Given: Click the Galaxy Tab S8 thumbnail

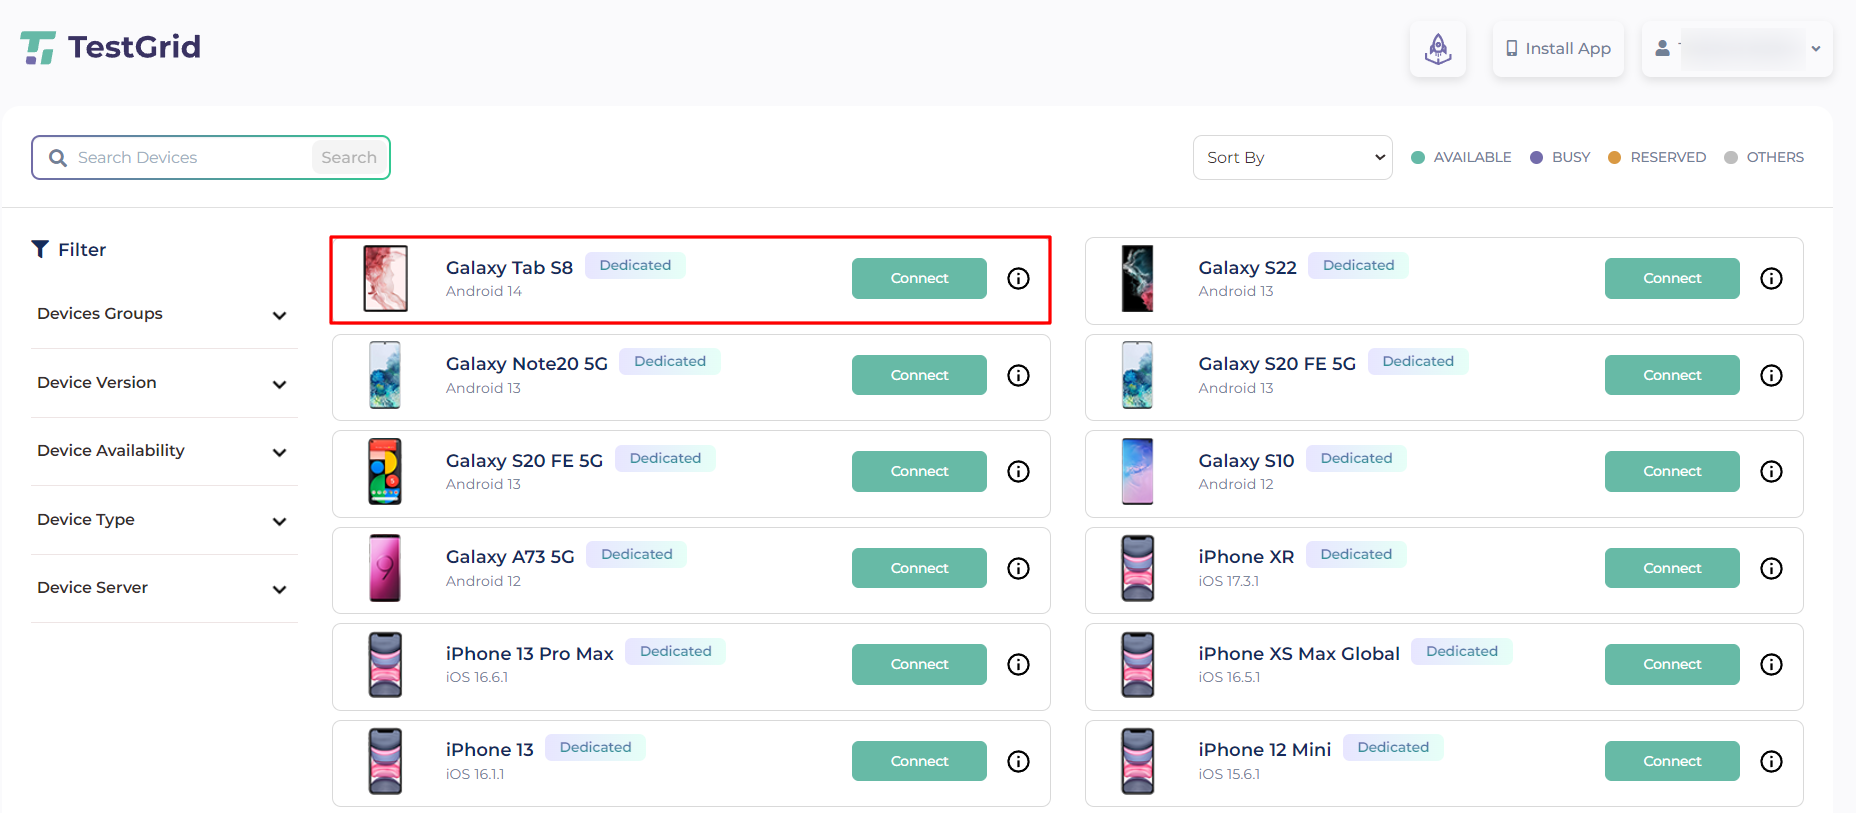Looking at the screenshot, I should tap(385, 278).
